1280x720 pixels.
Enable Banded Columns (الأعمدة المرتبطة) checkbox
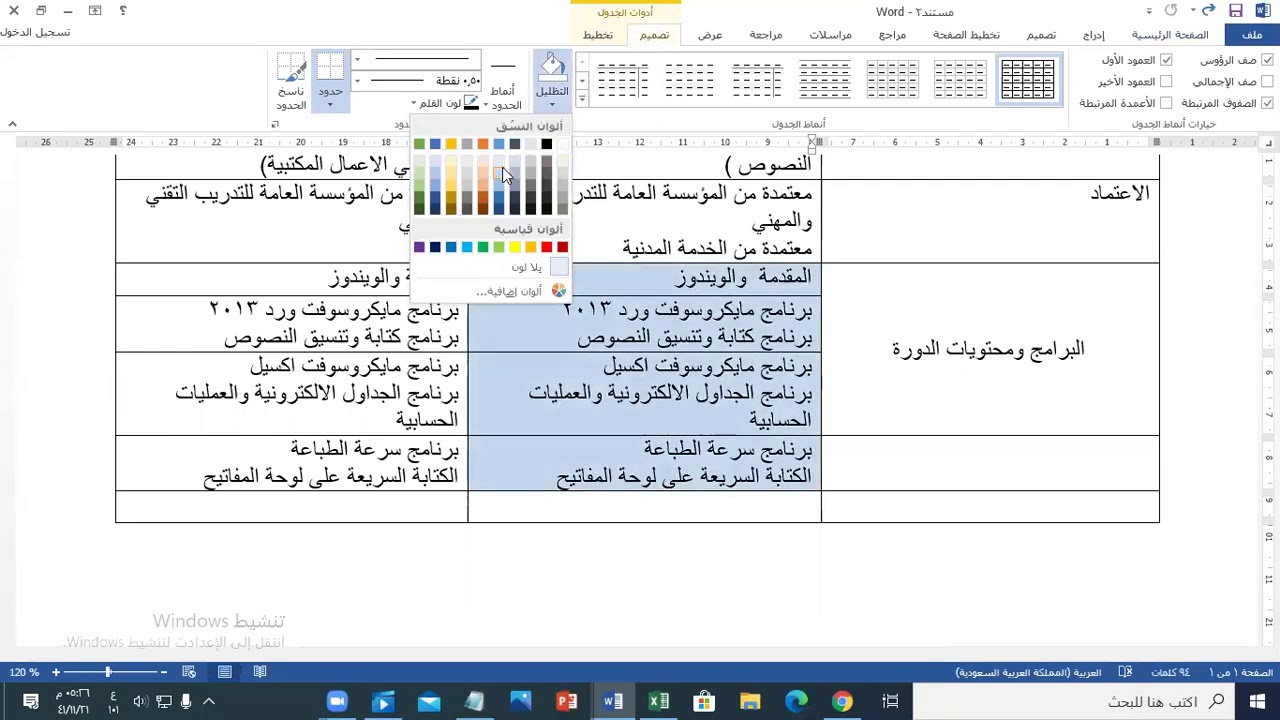click(x=1166, y=104)
